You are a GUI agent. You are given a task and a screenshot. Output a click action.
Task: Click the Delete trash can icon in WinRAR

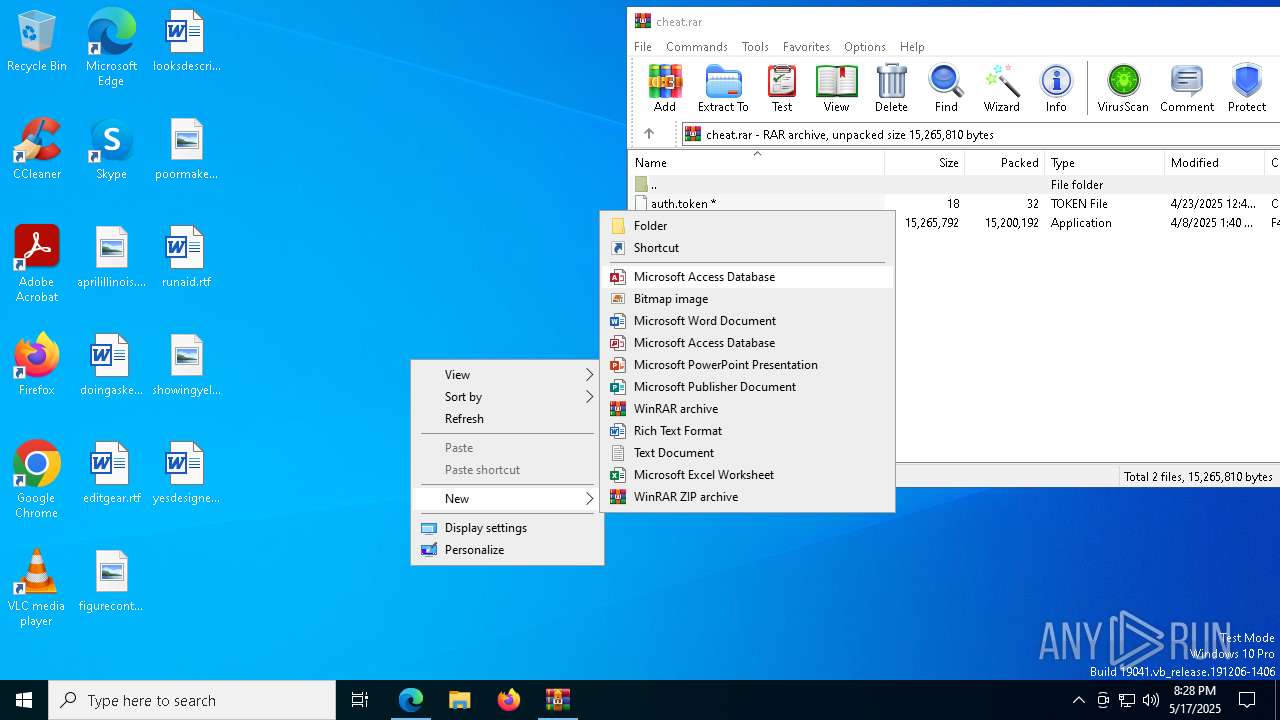pyautogui.click(x=891, y=89)
